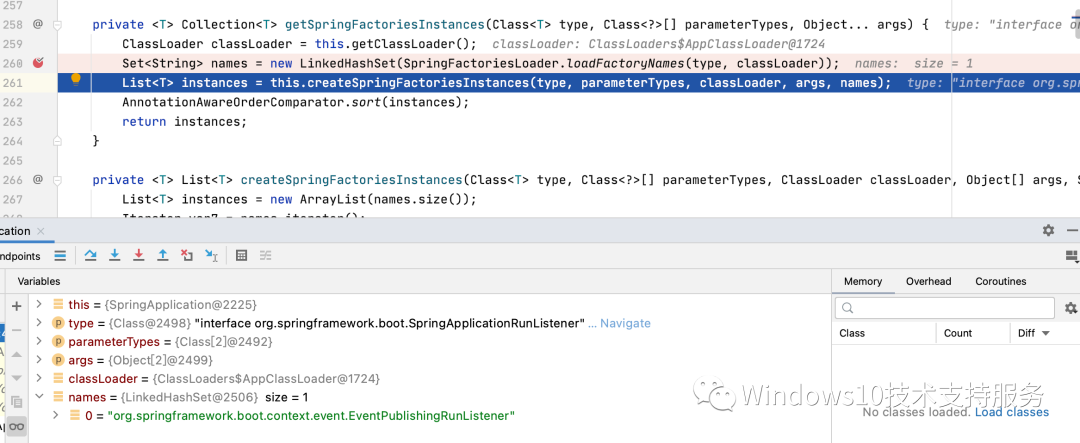
Task: Click the Step Out arrow icon
Action: pyautogui.click(x=163, y=256)
